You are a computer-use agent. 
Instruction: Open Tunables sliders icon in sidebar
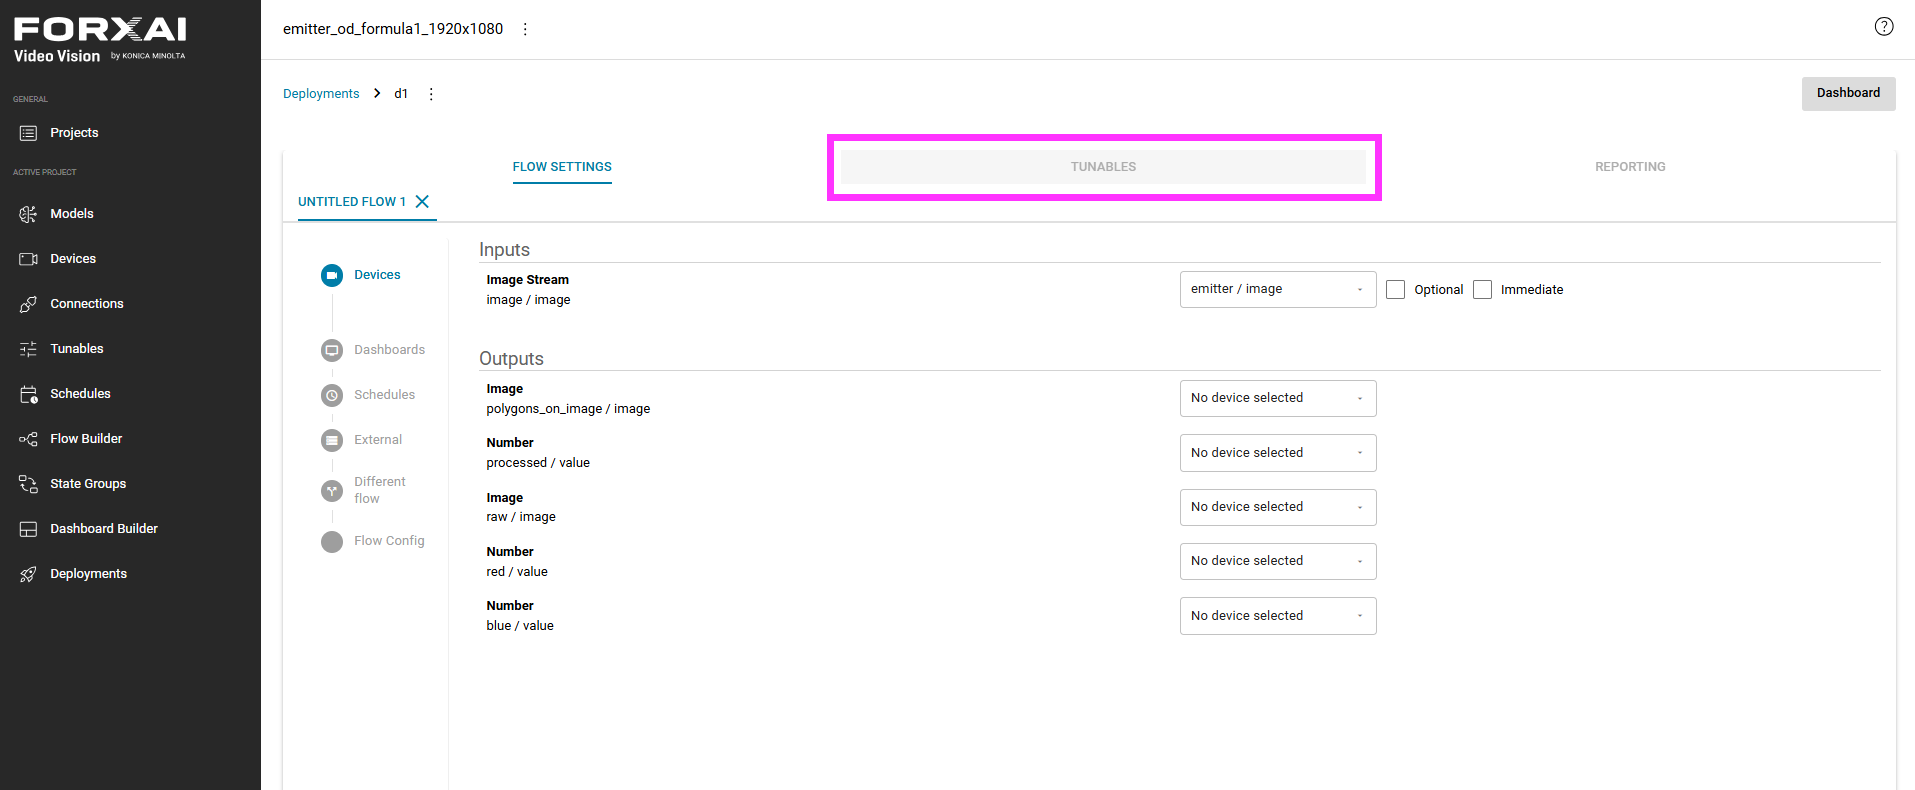coord(28,349)
